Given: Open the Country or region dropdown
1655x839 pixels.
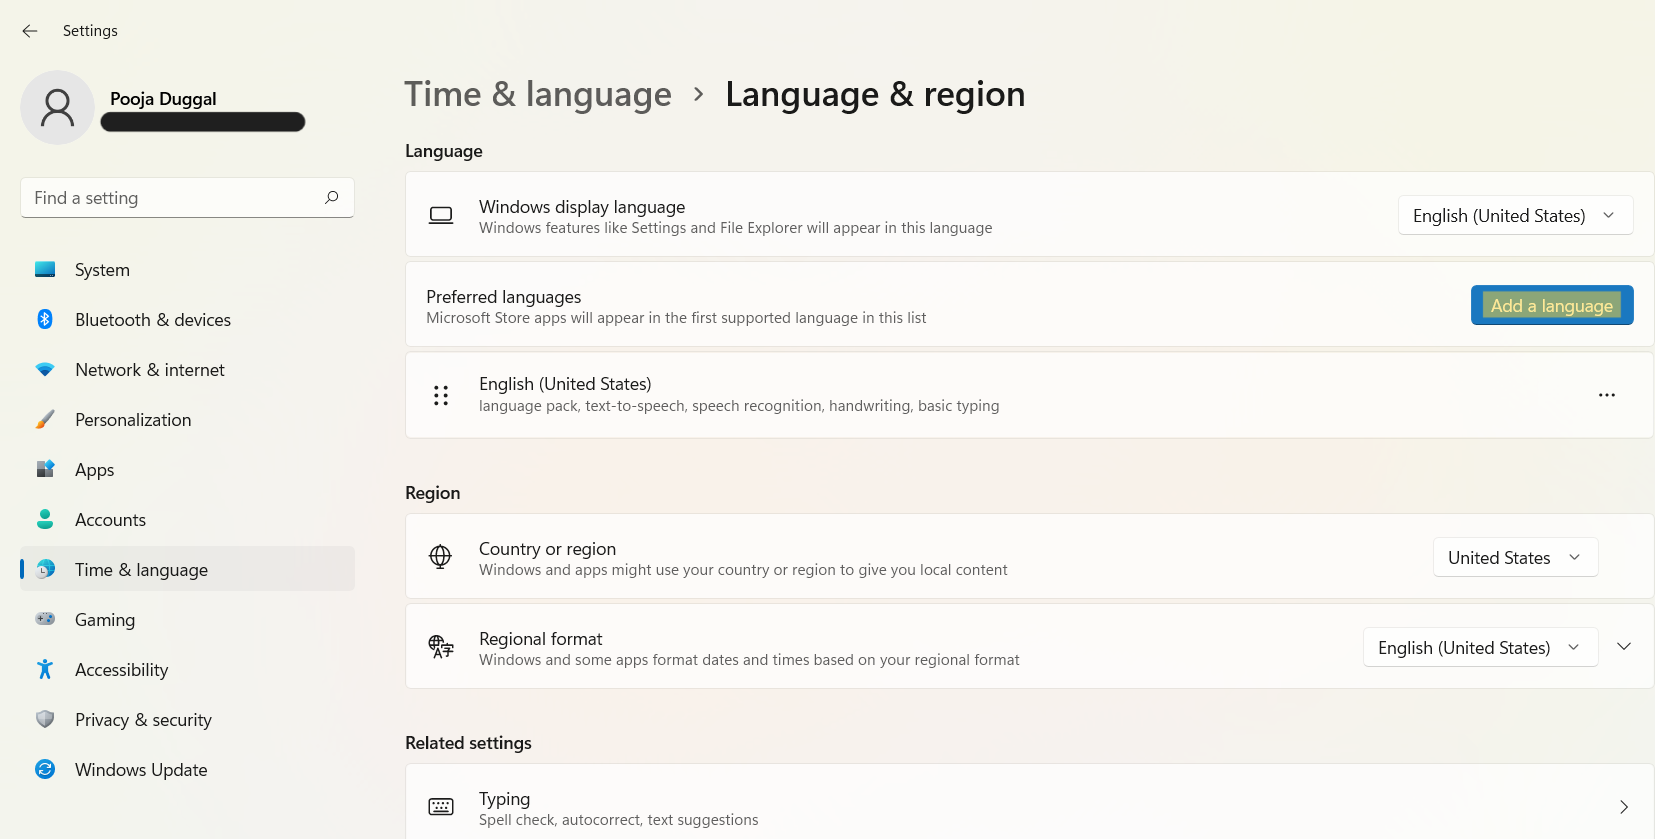Looking at the screenshot, I should (x=1514, y=558).
